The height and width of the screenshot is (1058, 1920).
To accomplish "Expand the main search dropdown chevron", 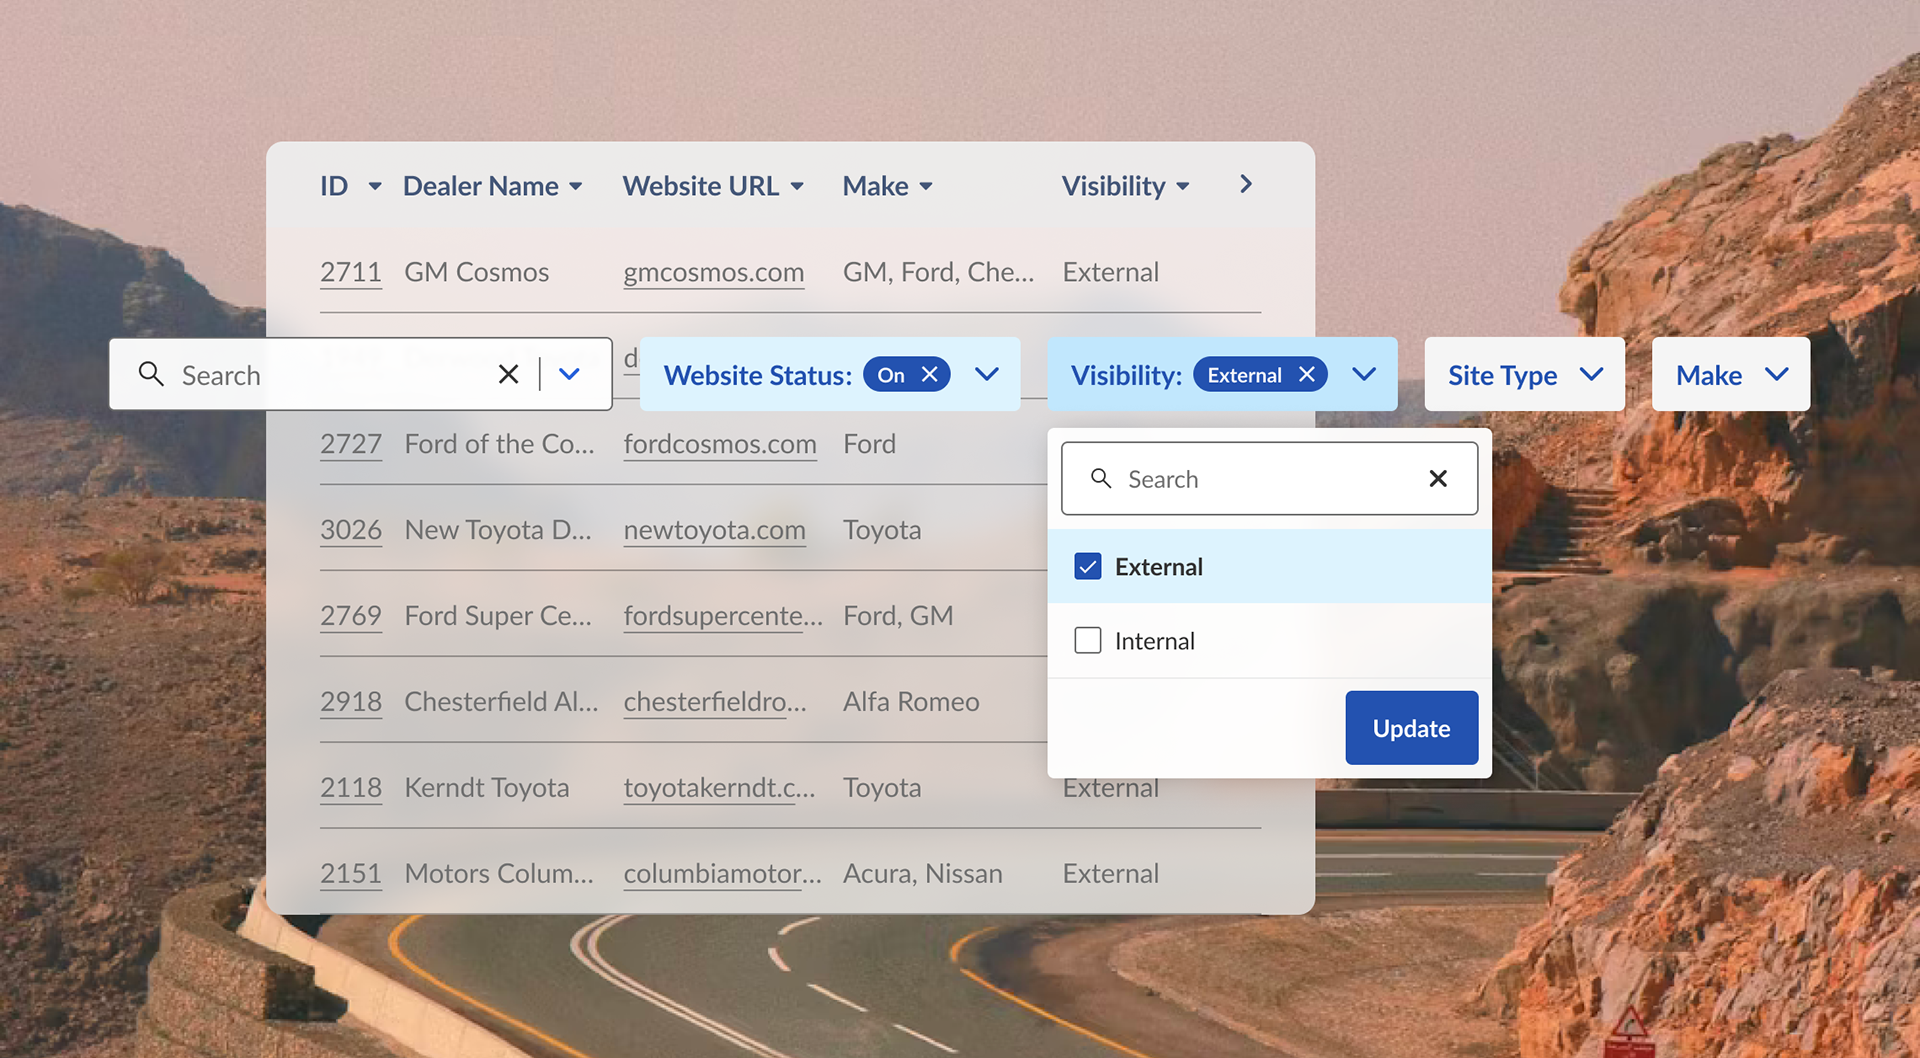I will point(569,374).
